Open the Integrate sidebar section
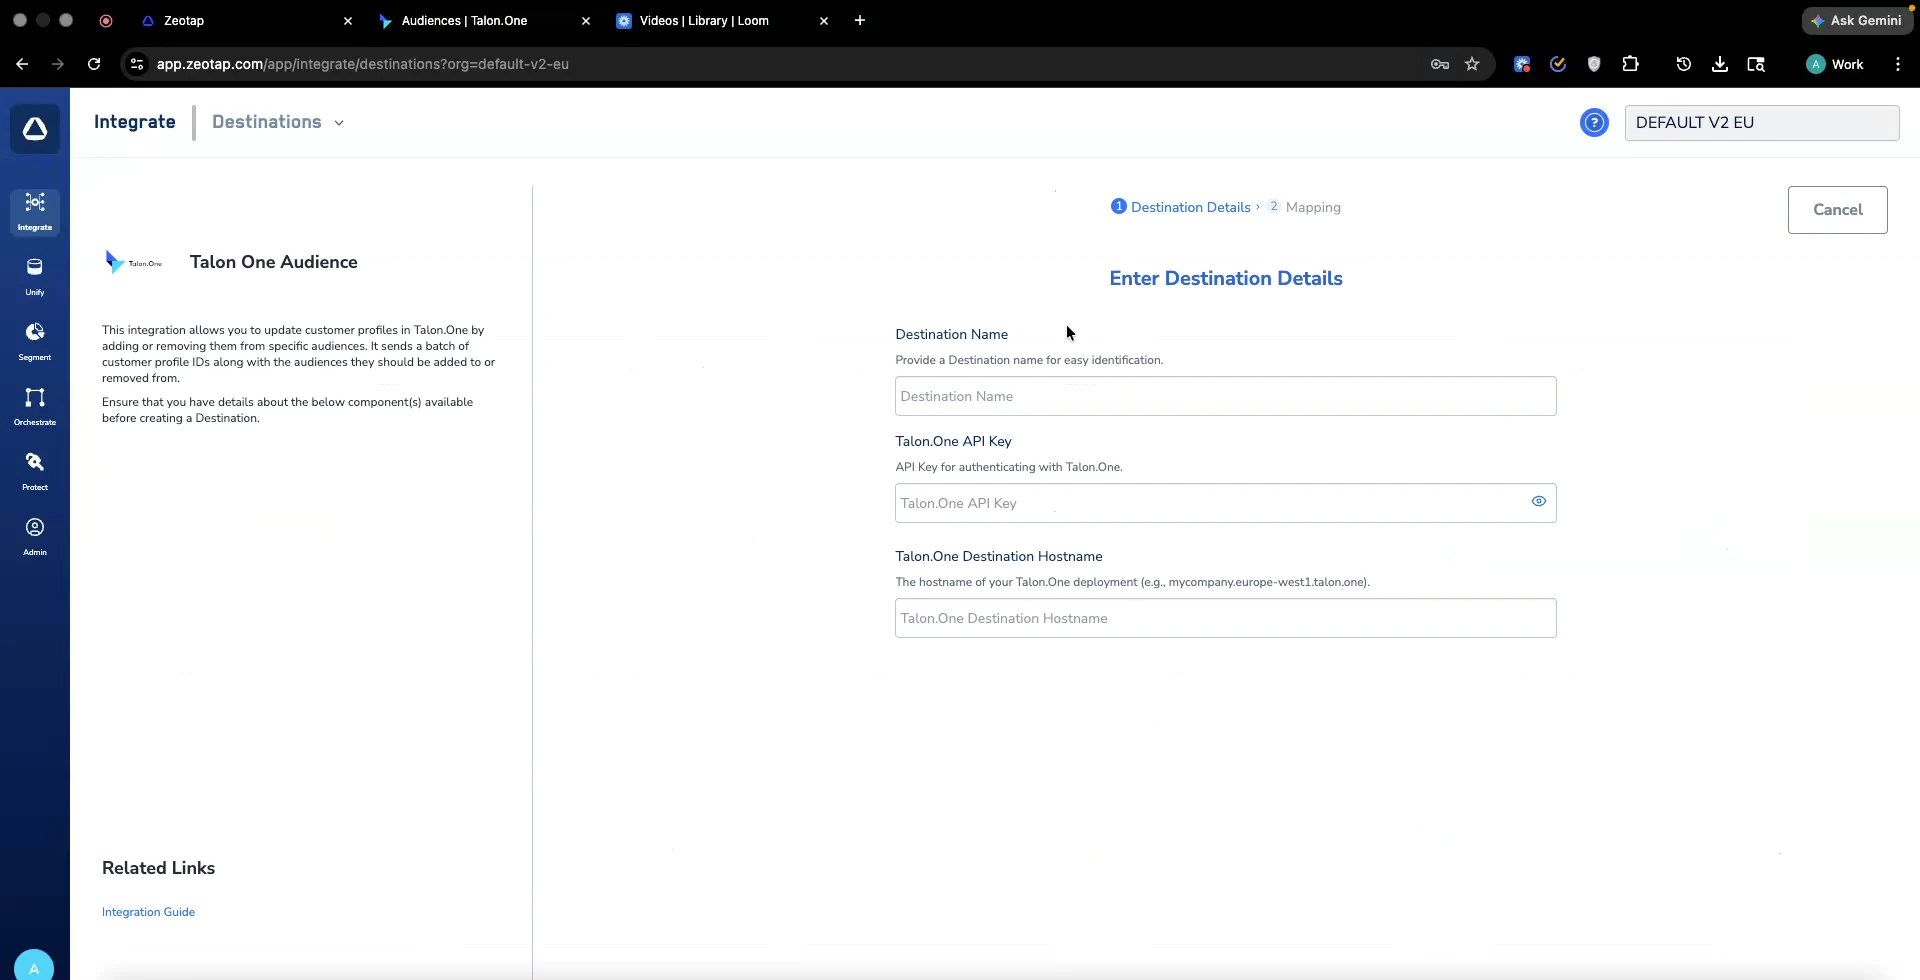This screenshot has height=980, width=1920. [x=35, y=212]
